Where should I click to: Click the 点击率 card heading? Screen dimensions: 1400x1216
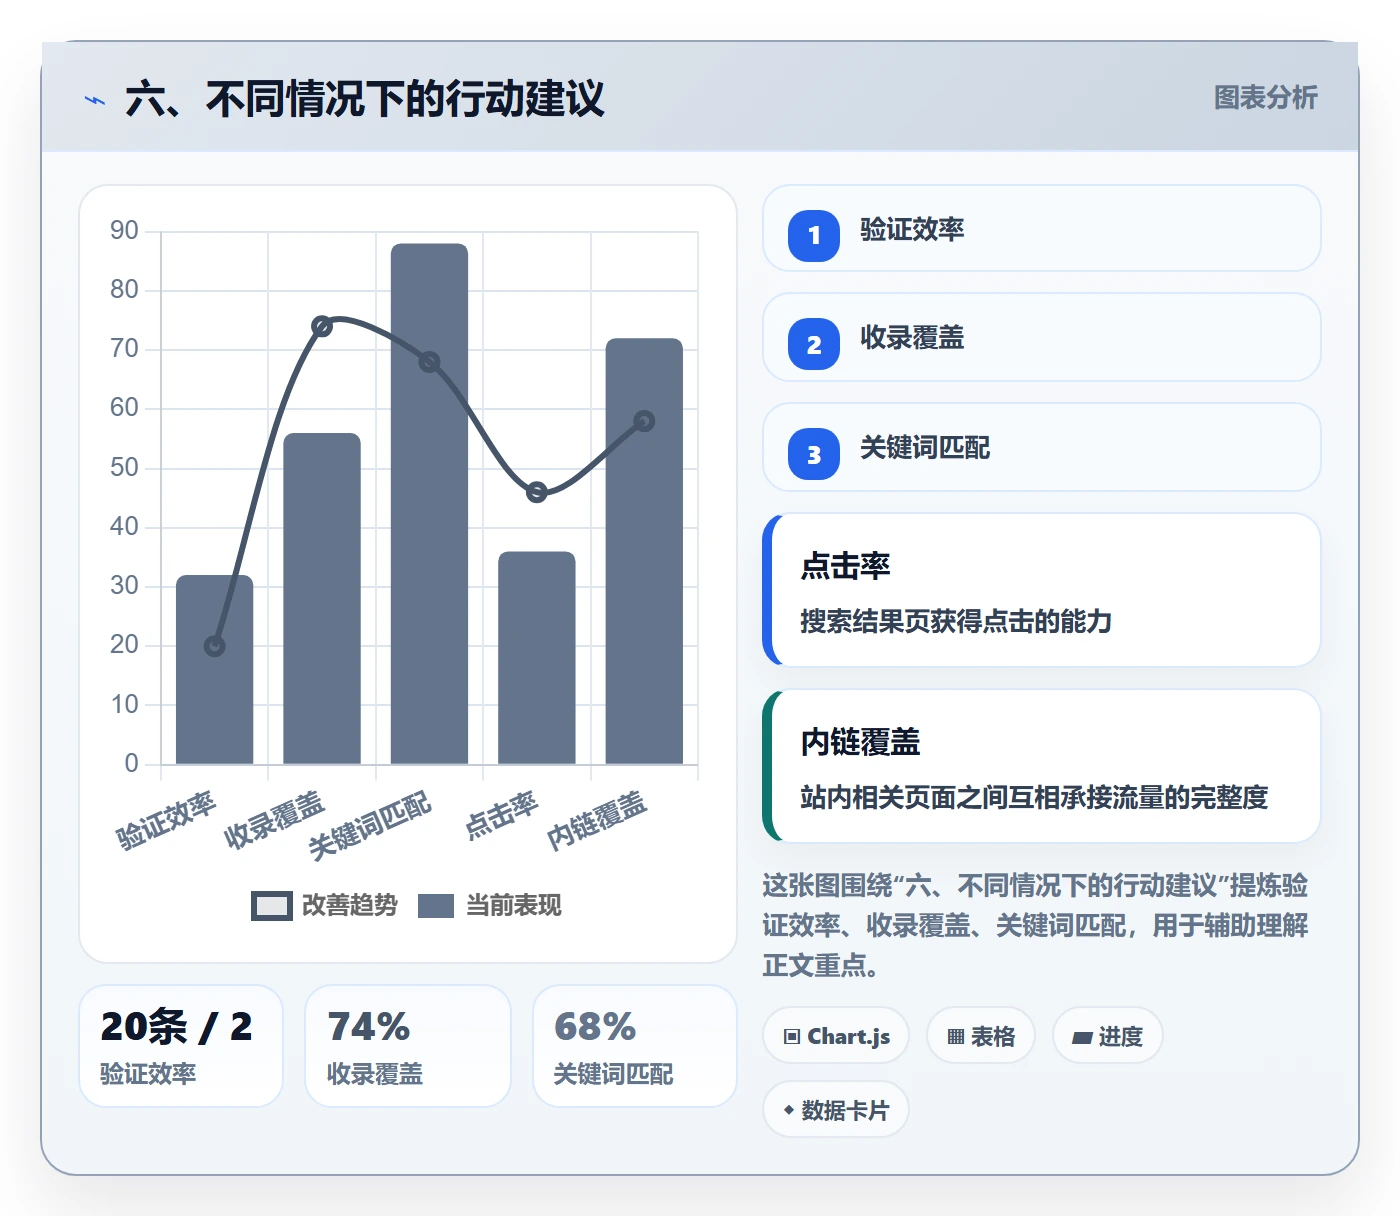(x=845, y=566)
